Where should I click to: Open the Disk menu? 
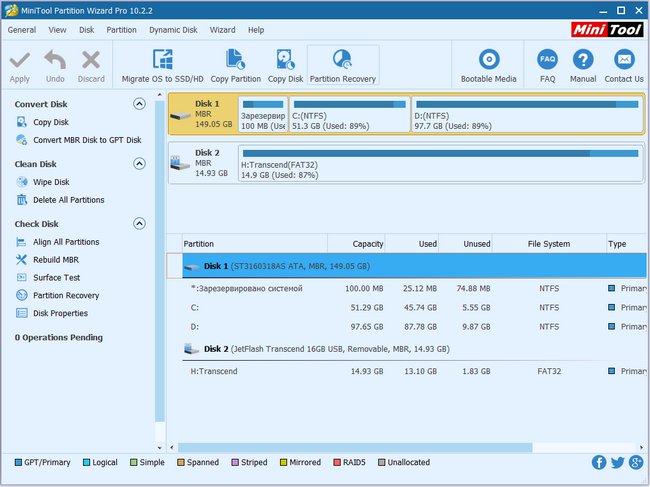click(87, 30)
